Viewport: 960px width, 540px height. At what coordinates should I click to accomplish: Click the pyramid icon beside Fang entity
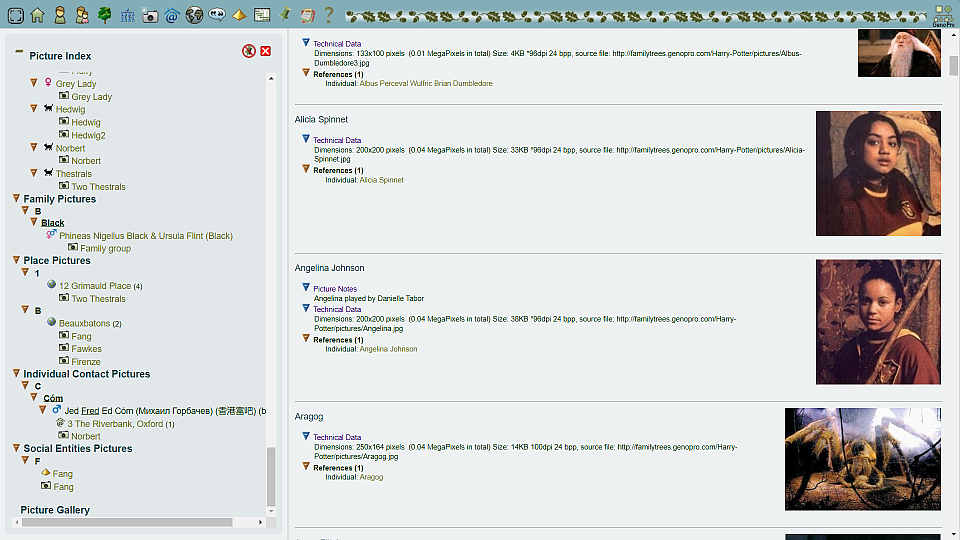pyautogui.click(x=45, y=473)
